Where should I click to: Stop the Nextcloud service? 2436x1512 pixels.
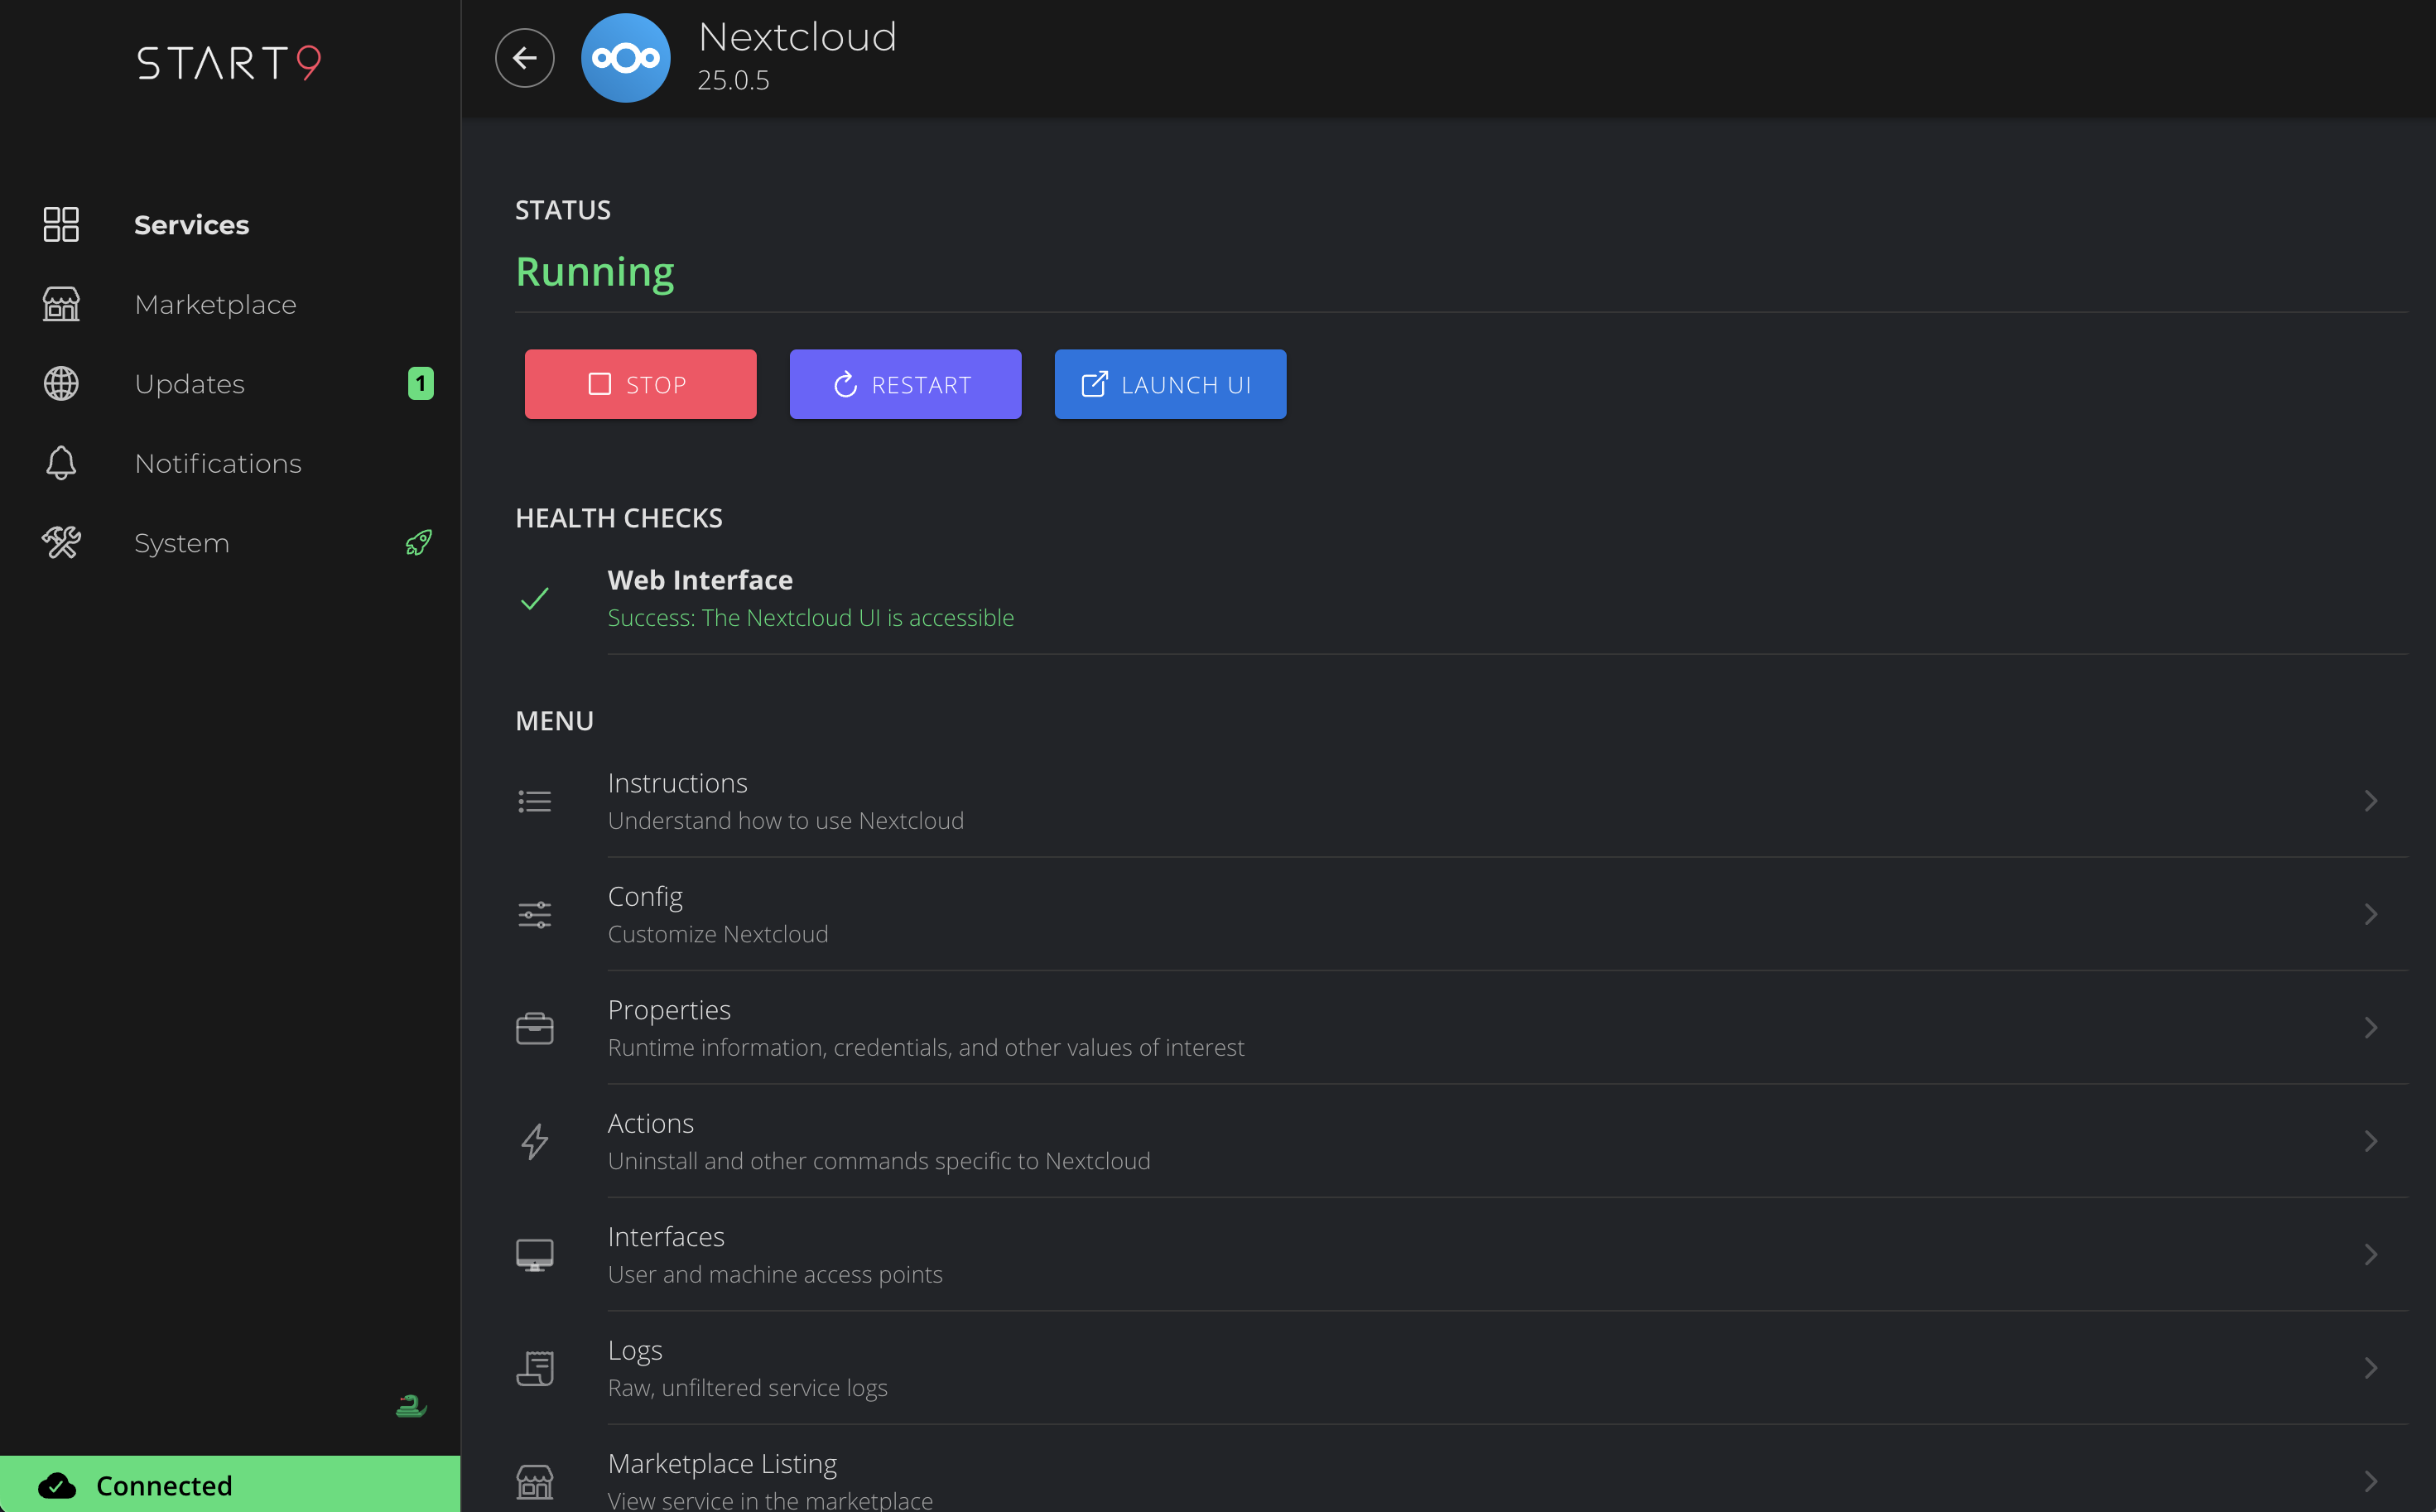coord(640,384)
